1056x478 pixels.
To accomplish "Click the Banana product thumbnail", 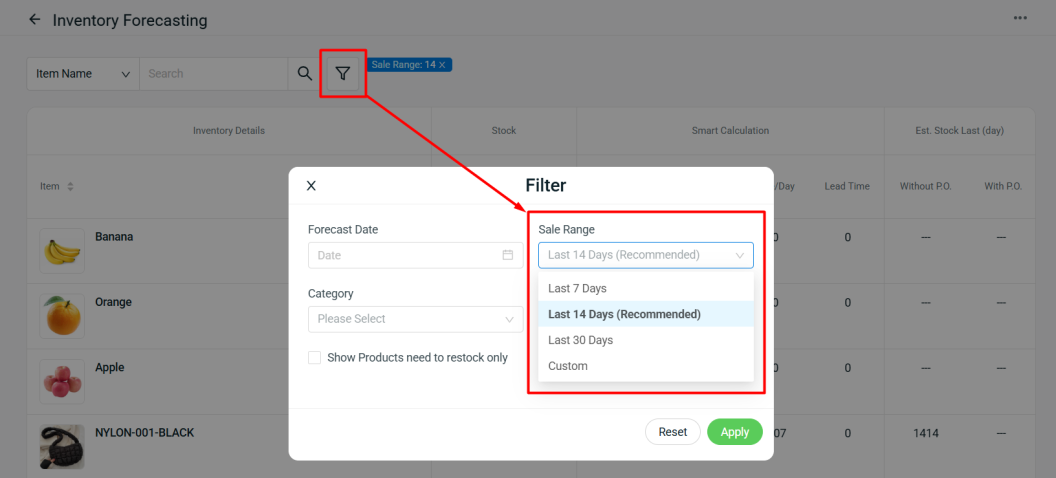I will [62, 251].
